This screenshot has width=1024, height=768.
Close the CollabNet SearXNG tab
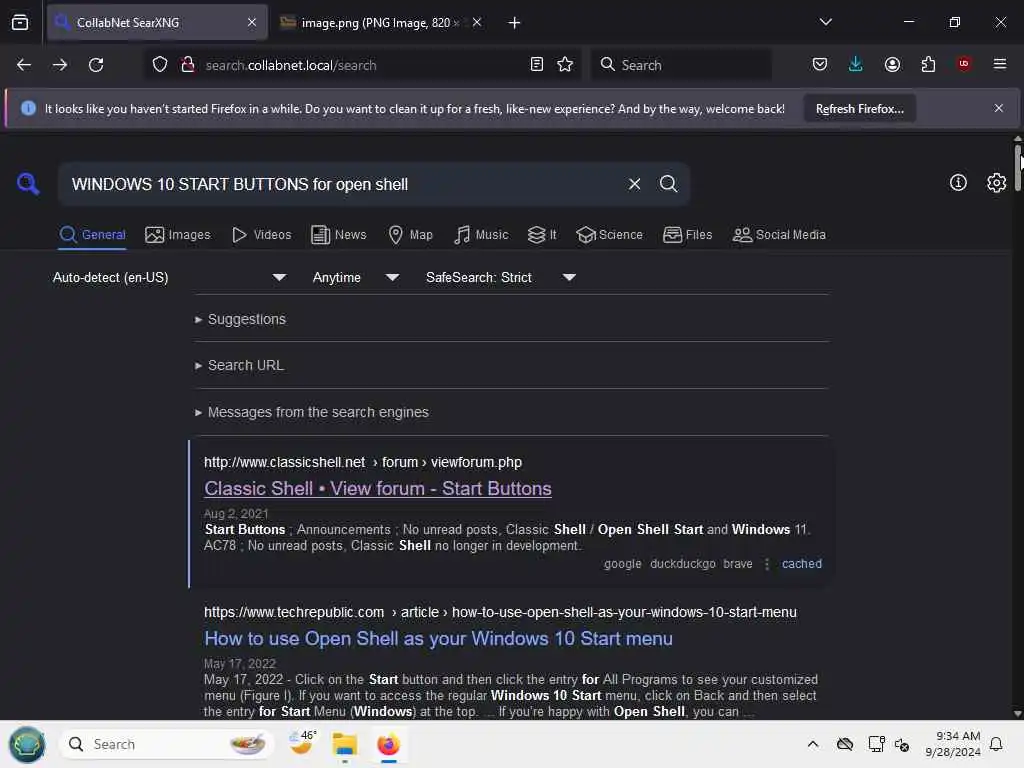coord(252,22)
